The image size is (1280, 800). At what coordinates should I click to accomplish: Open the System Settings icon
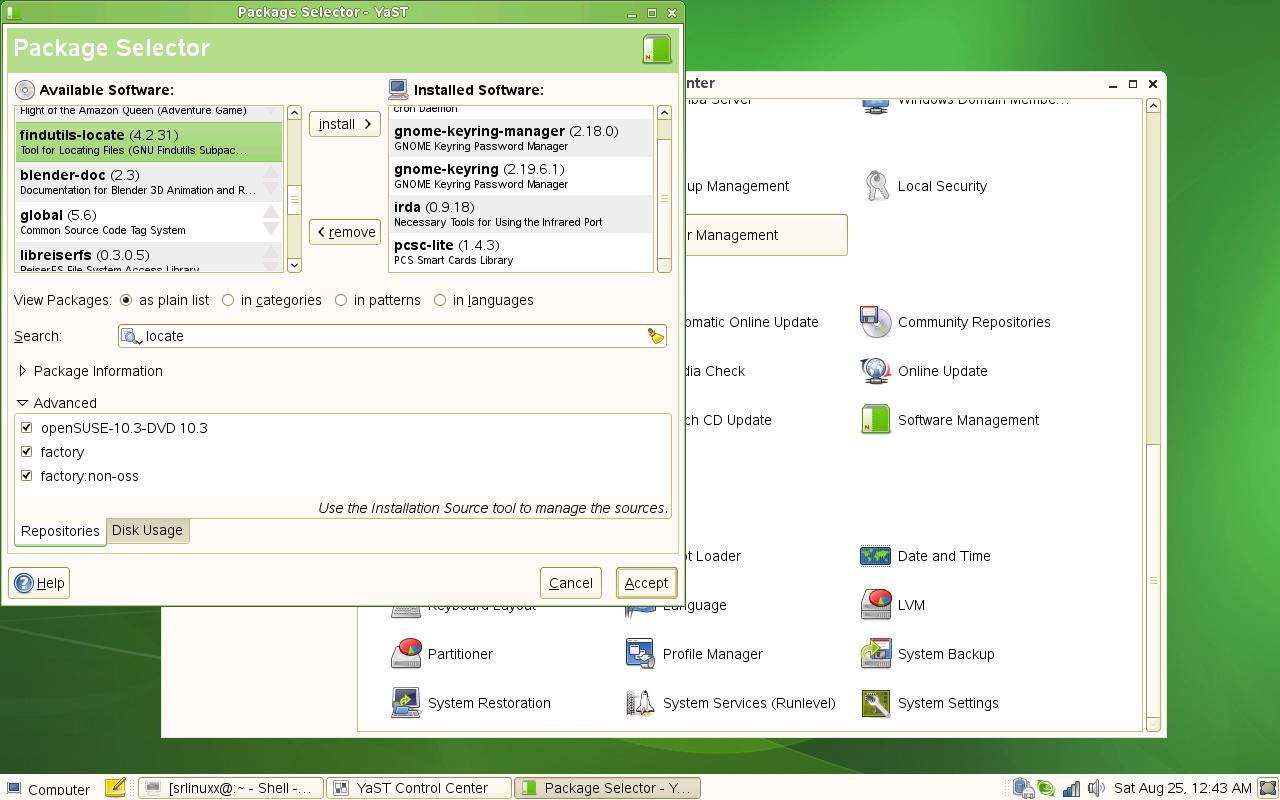pos(876,703)
